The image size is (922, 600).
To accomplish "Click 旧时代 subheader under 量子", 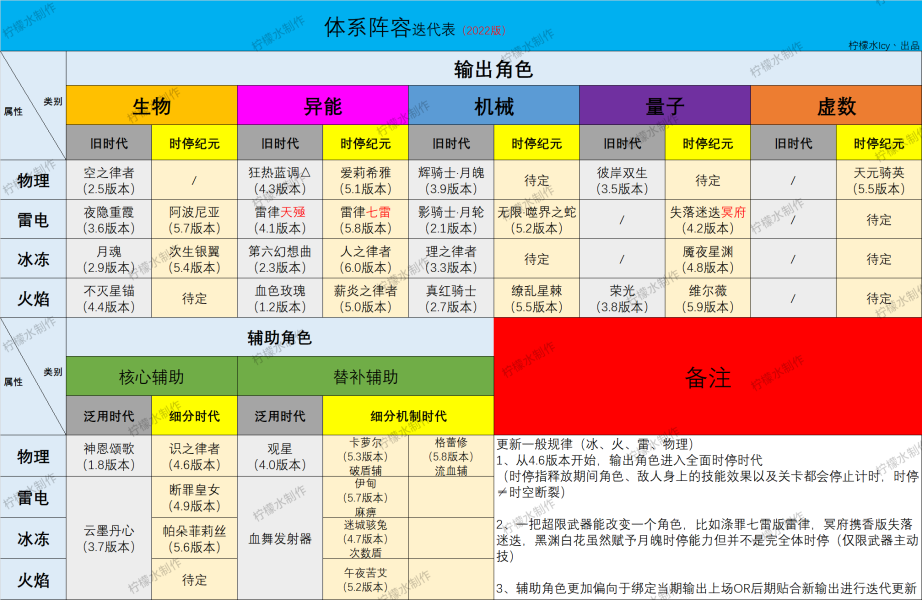I will coord(622,143).
